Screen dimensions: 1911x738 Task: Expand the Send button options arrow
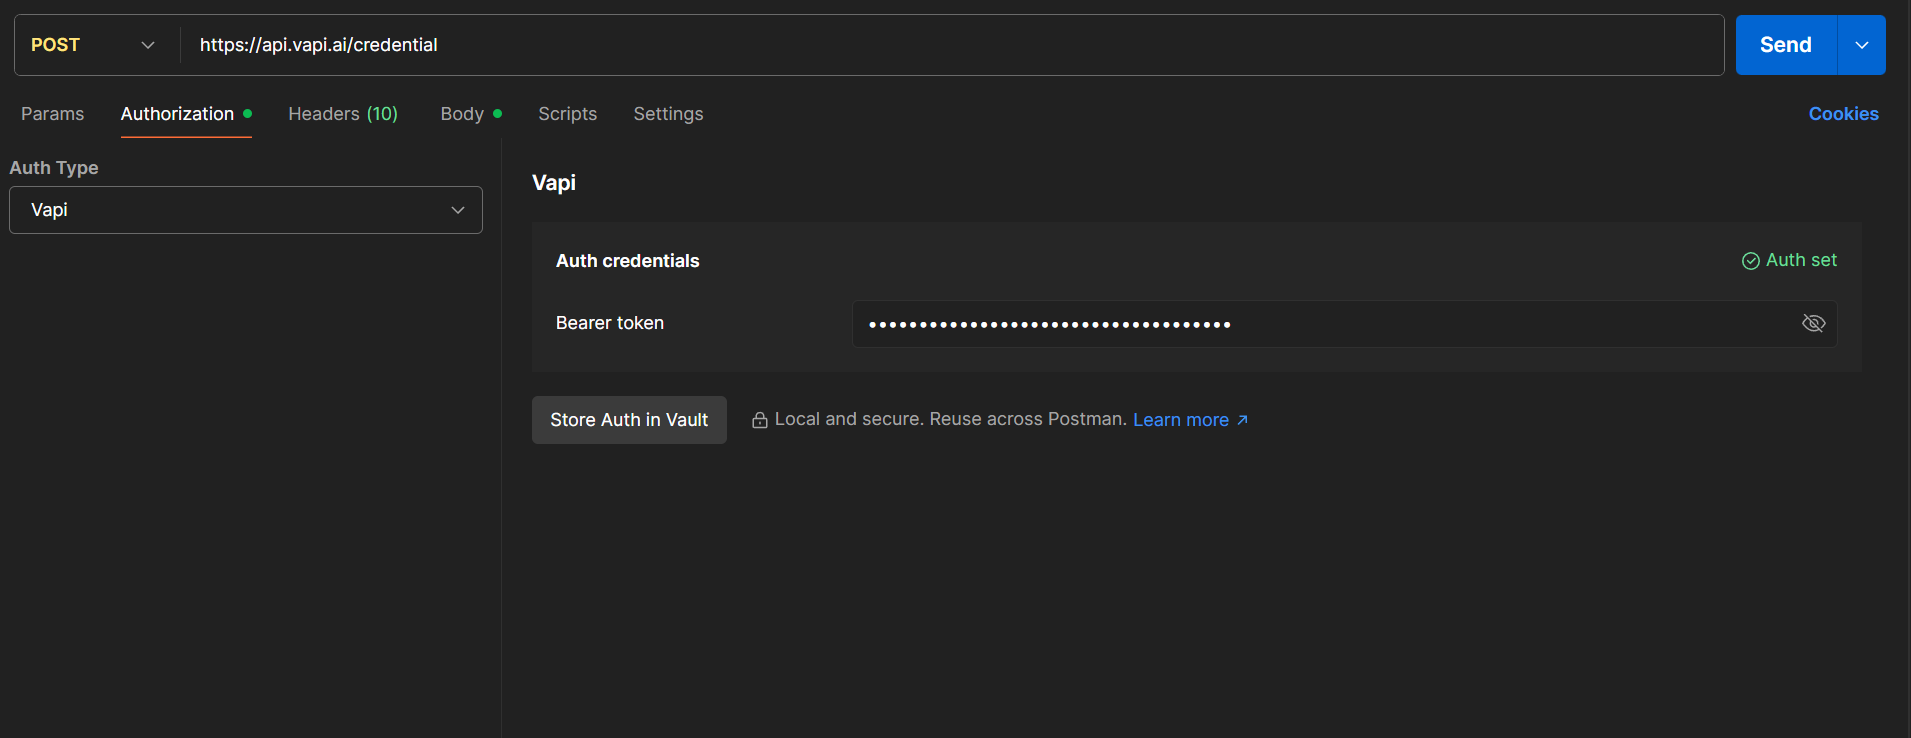point(1862,45)
